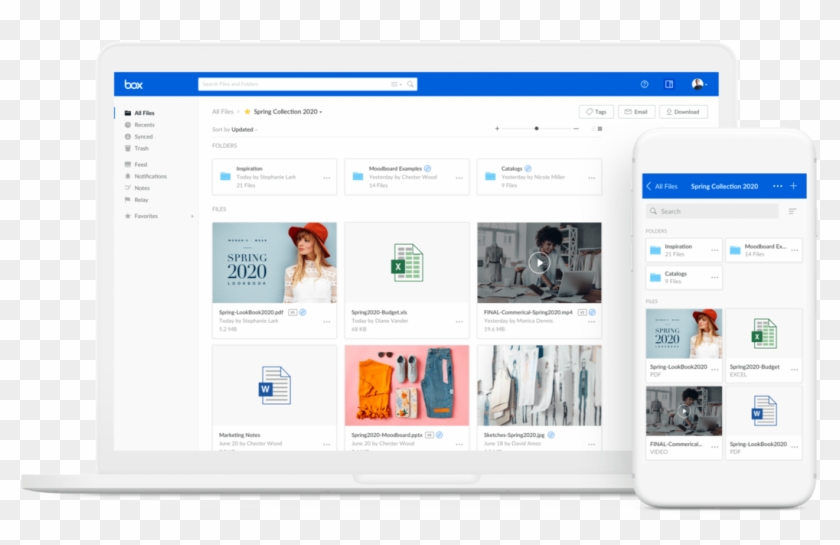
Task: Open Catalogs folder on phone
Action: tap(684, 278)
